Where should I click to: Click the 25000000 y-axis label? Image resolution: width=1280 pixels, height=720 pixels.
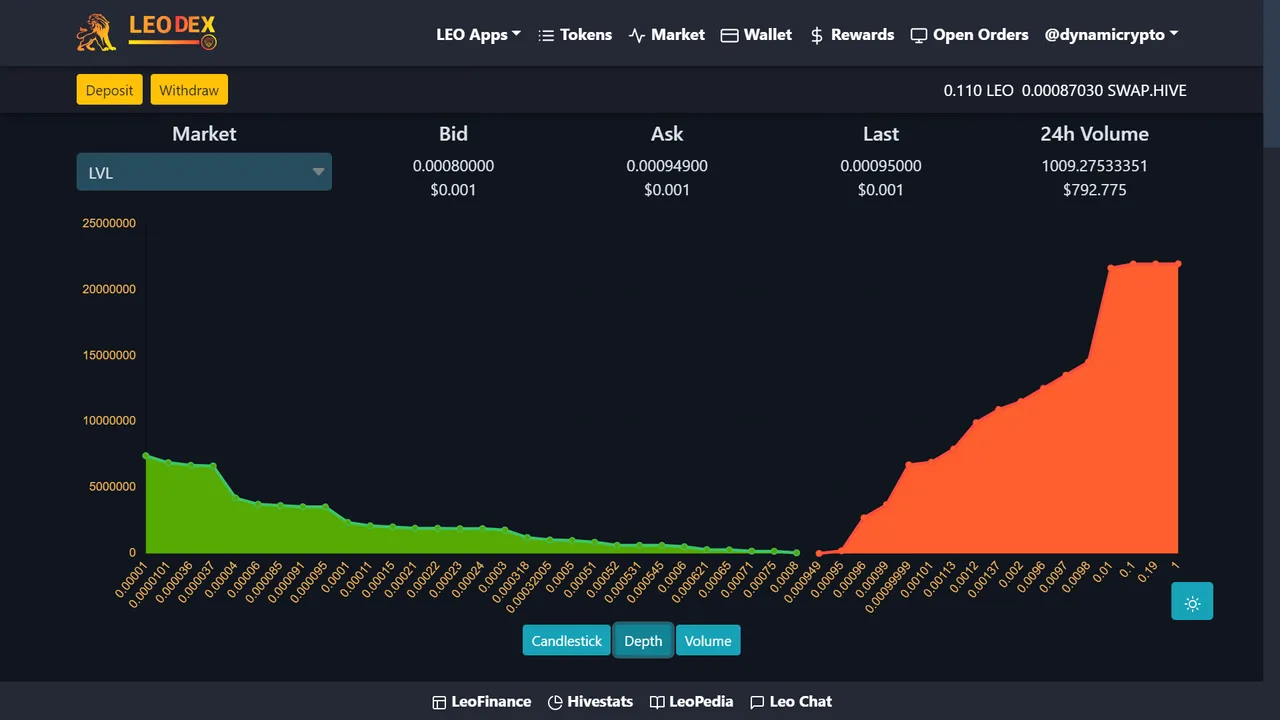pos(109,224)
